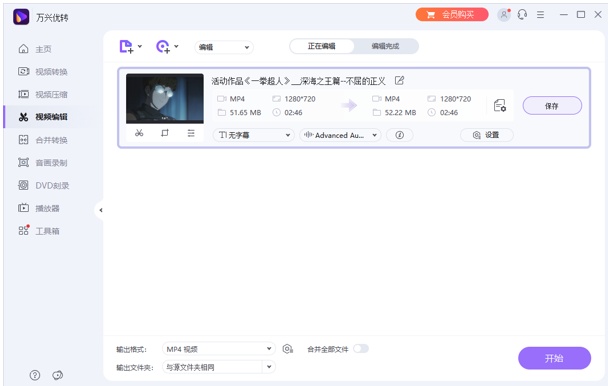Viewport: 608px width, 386px height.
Task: Click the purple 开始 button
Action: 554,358
